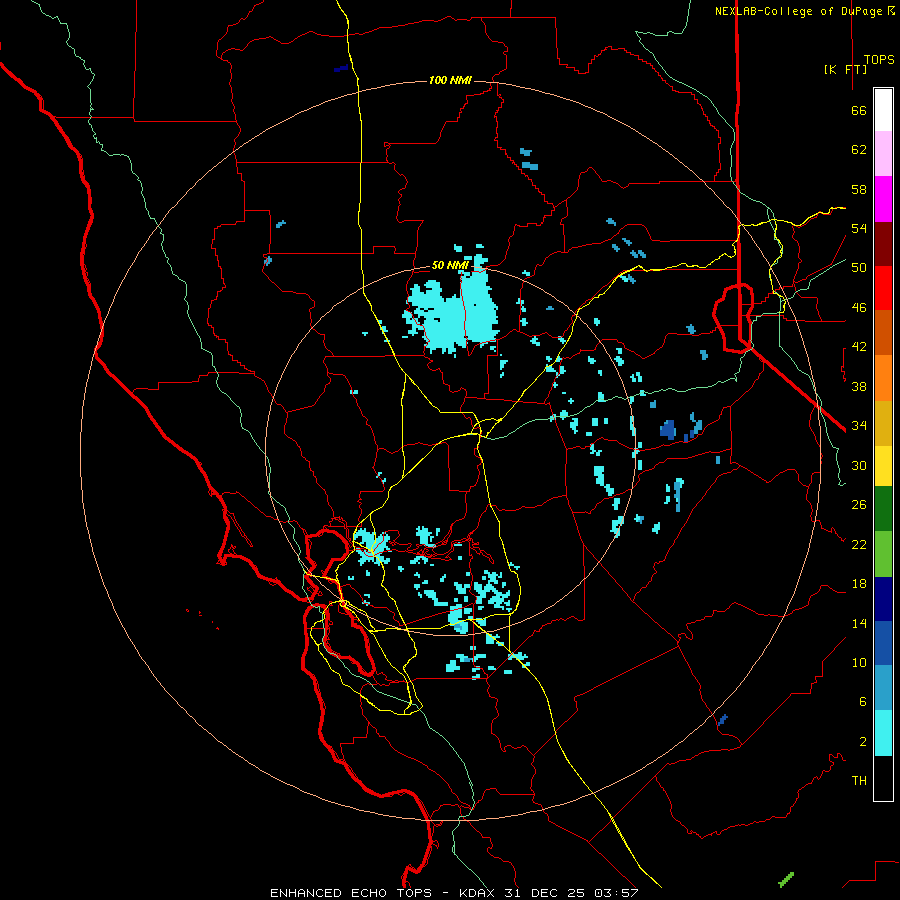Viewport: 900px width, 900px height.
Task: Click the legend value 22
Action: tap(859, 544)
